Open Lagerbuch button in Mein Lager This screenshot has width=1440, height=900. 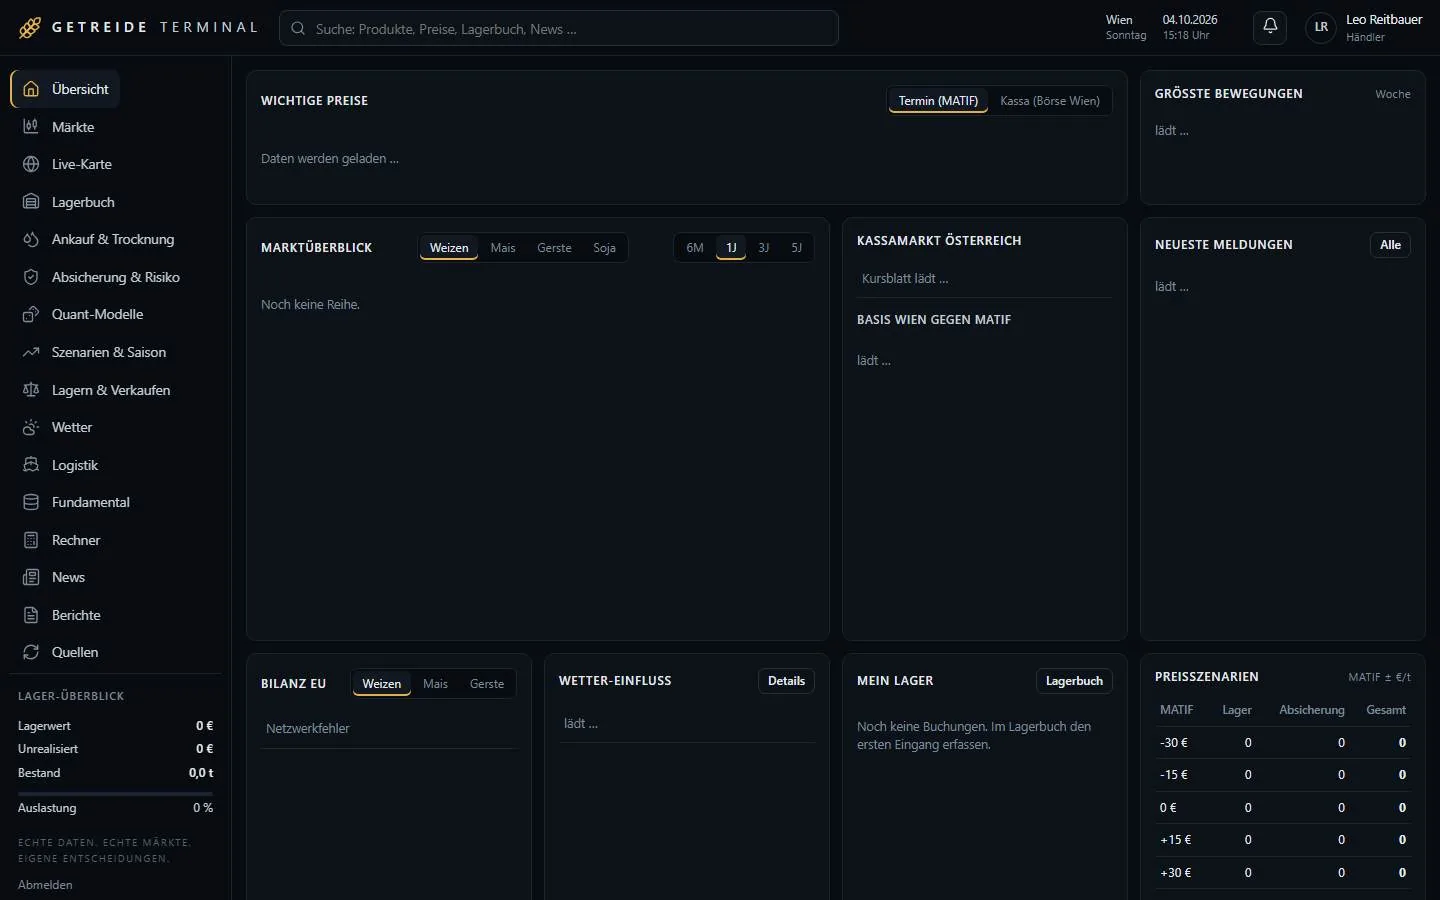1074,681
